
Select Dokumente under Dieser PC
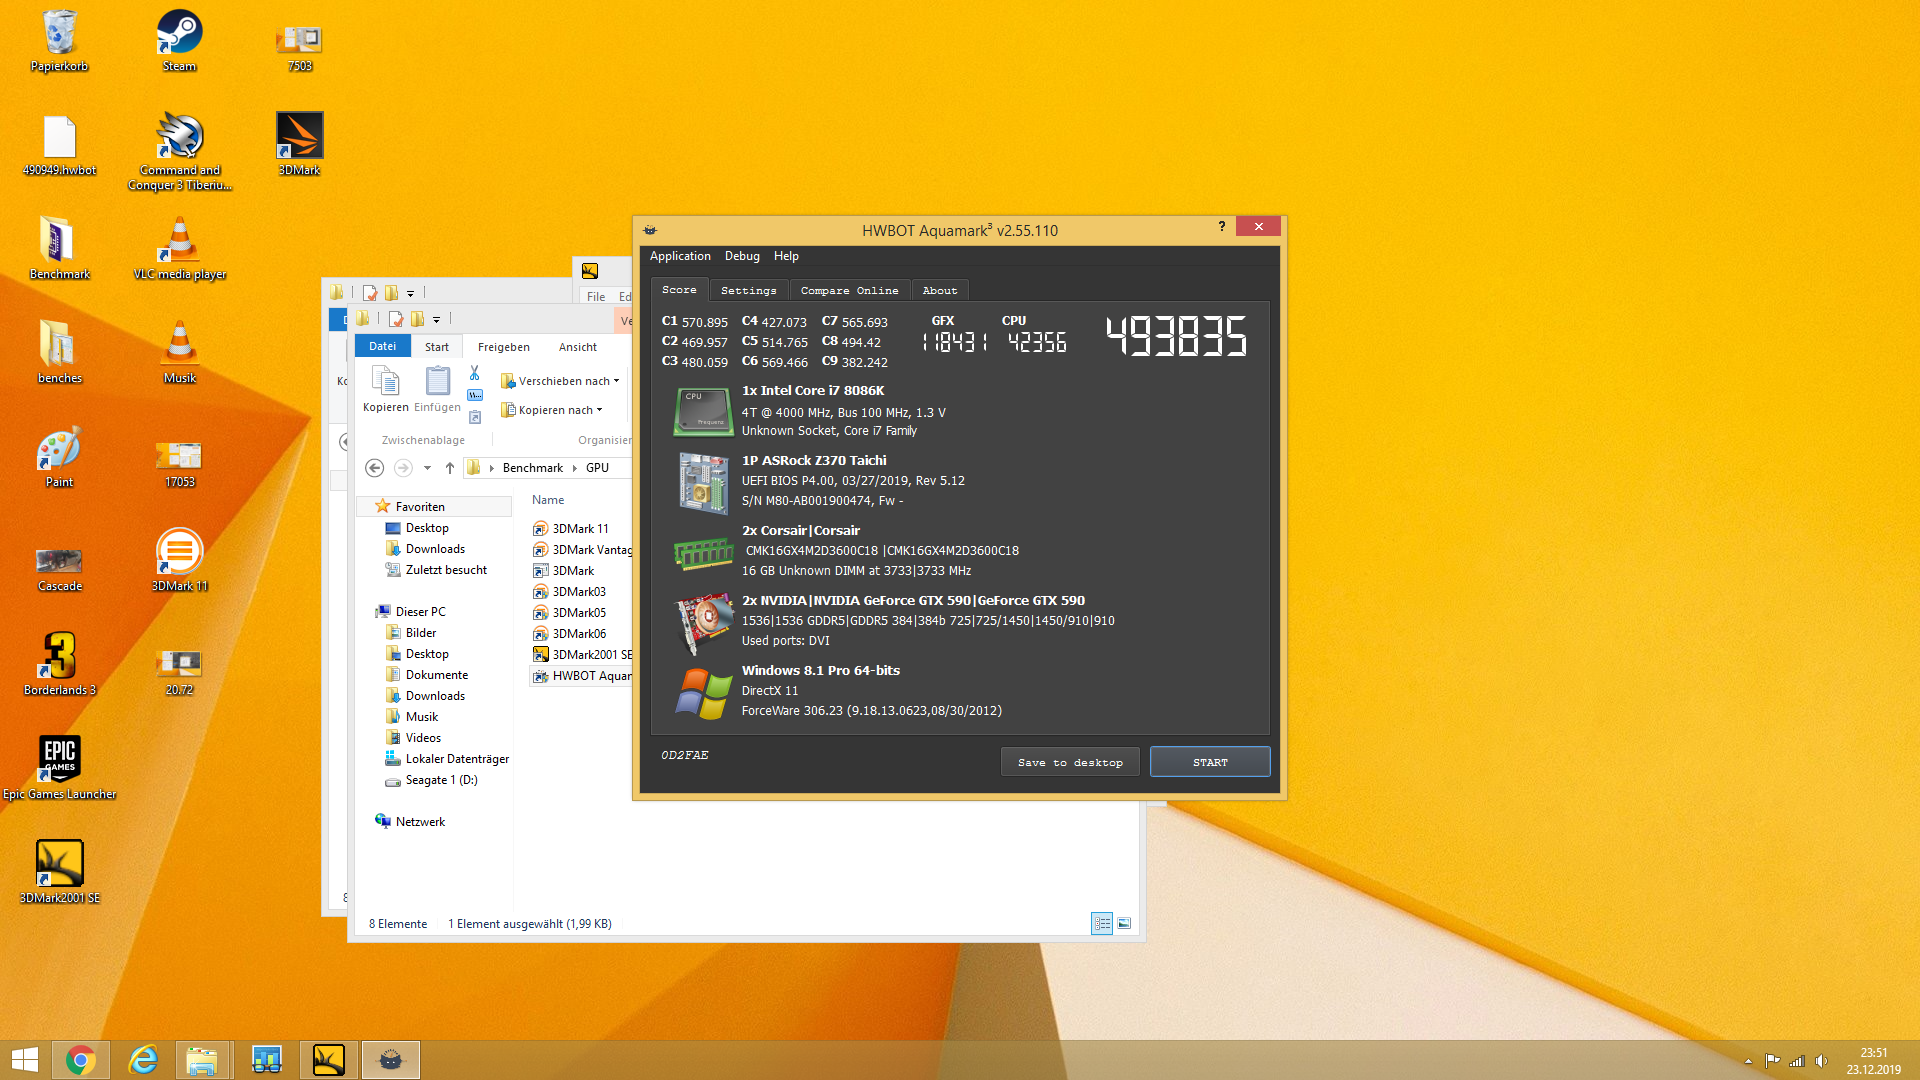tap(436, 675)
